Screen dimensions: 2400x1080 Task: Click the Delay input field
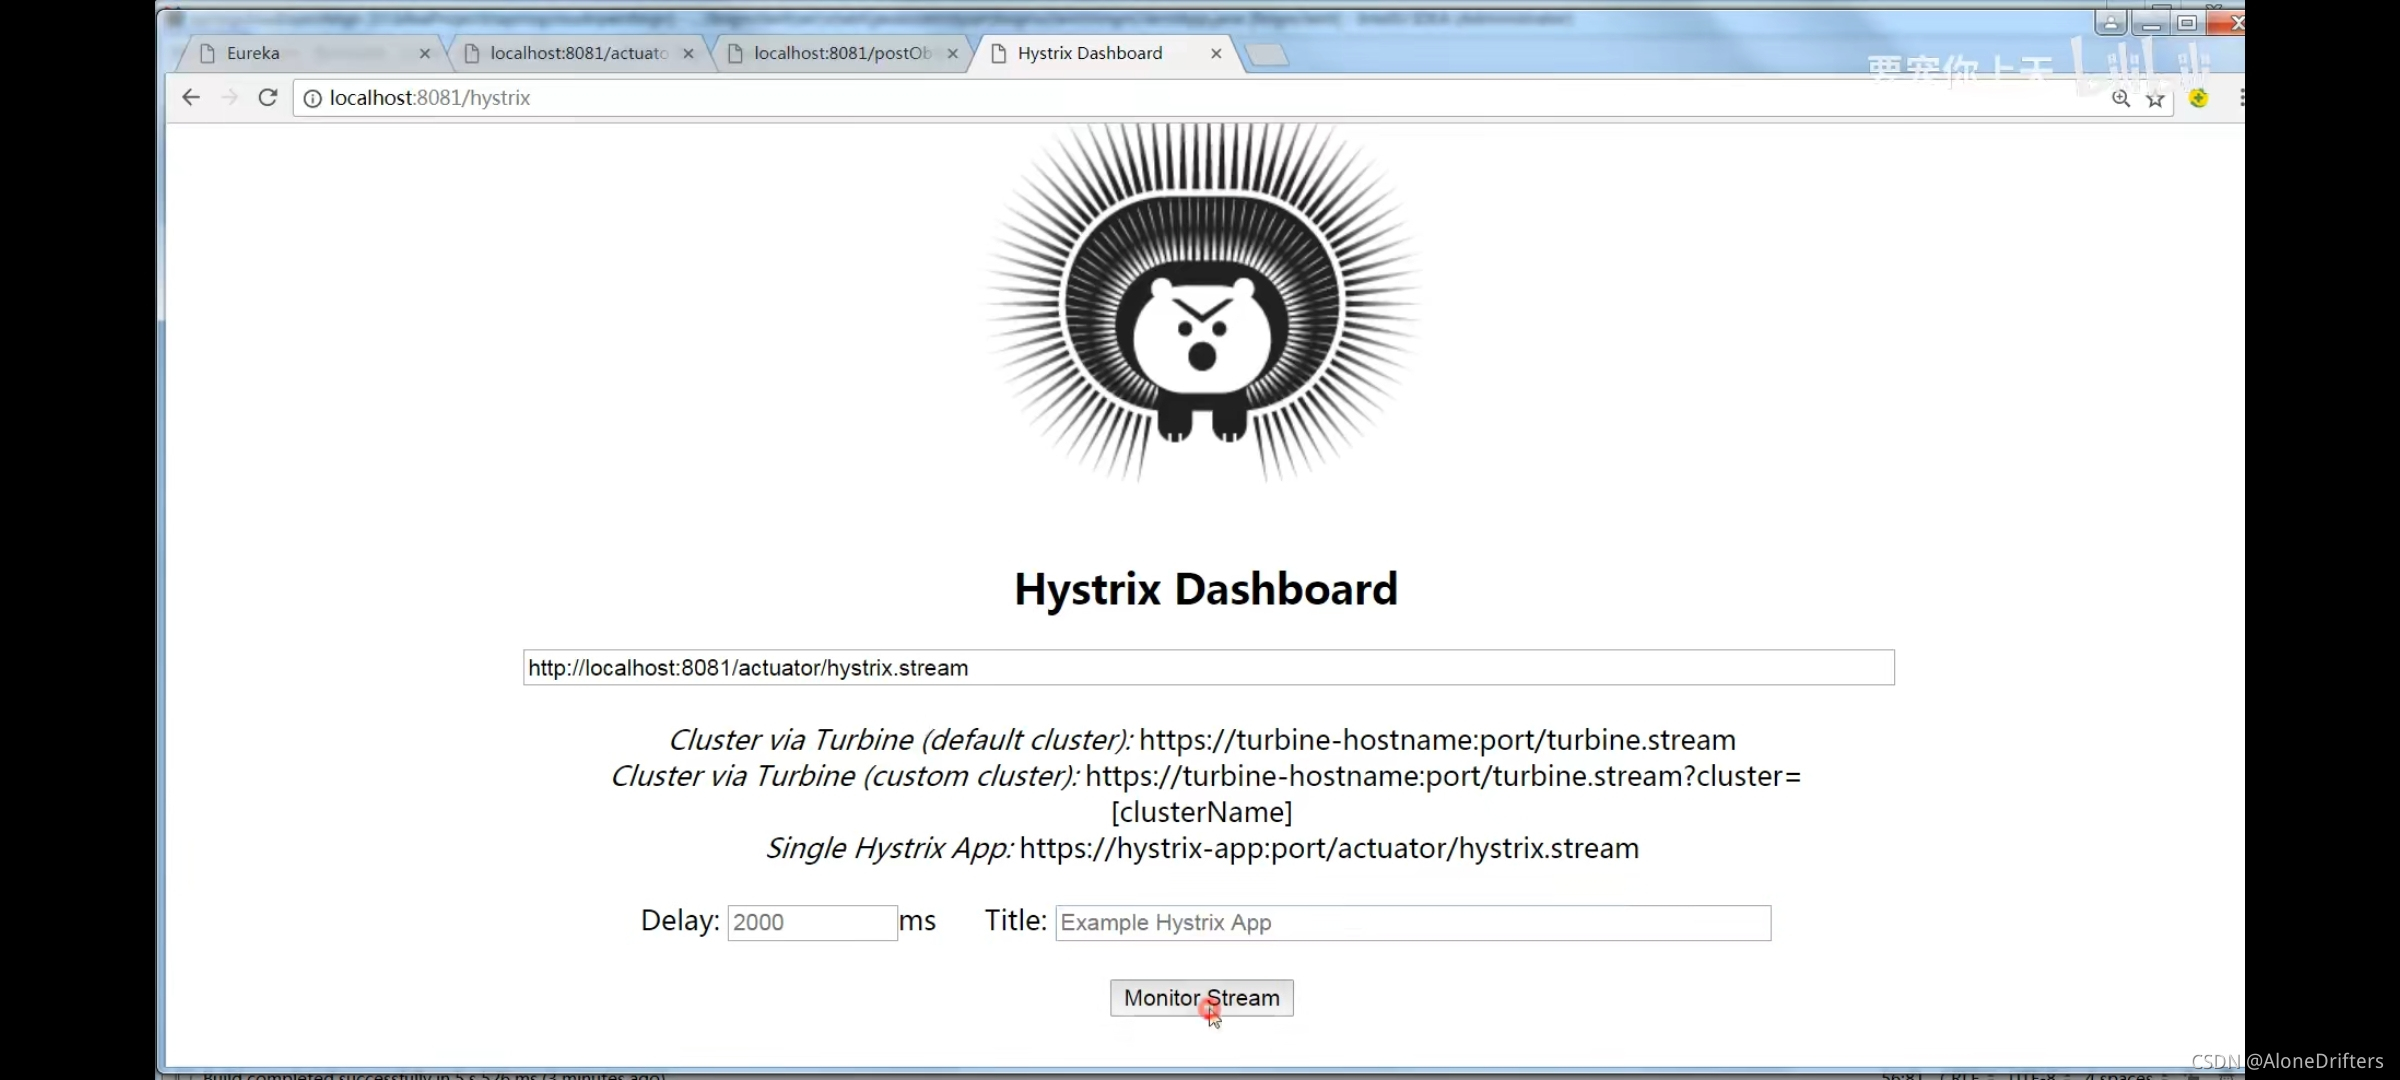click(812, 922)
